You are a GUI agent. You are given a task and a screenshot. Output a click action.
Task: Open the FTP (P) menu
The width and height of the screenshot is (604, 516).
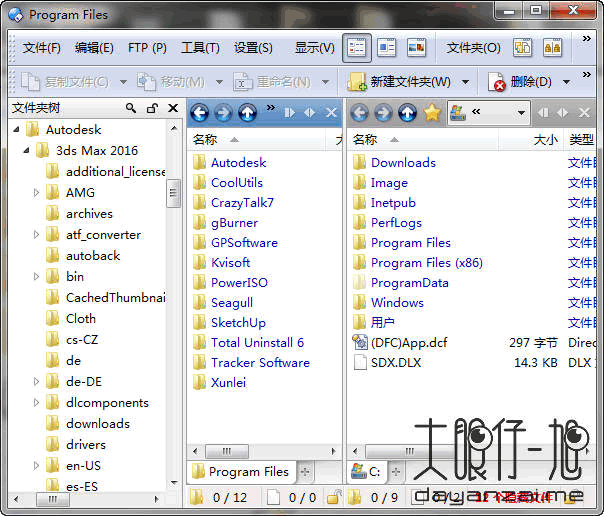147,48
